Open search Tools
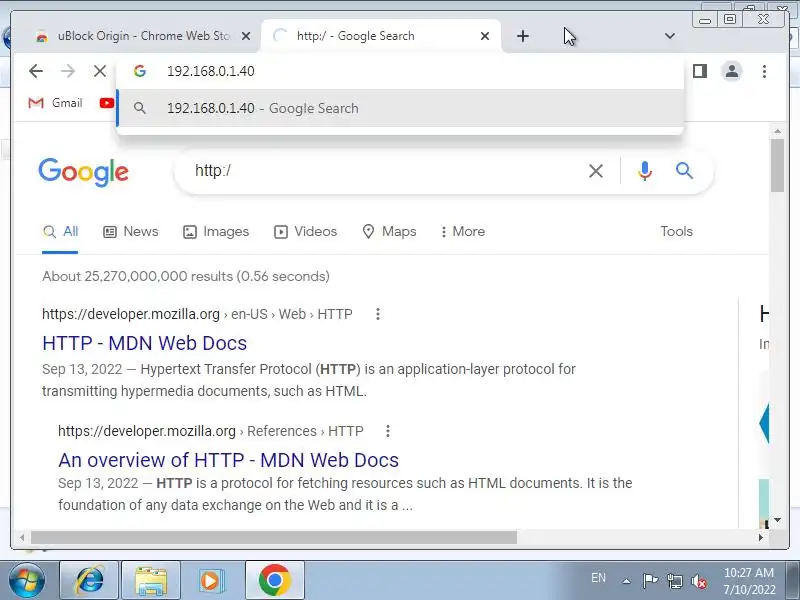This screenshot has width=800, height=600. [677, 232]
